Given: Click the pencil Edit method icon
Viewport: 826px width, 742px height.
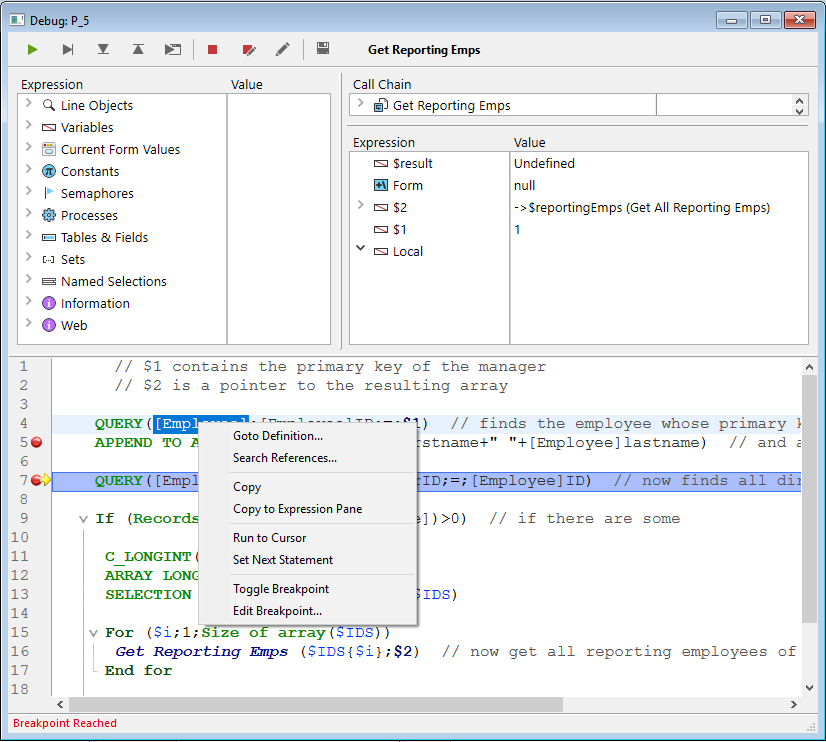Looking at the screenshot, I should click(x=283, y=50).
